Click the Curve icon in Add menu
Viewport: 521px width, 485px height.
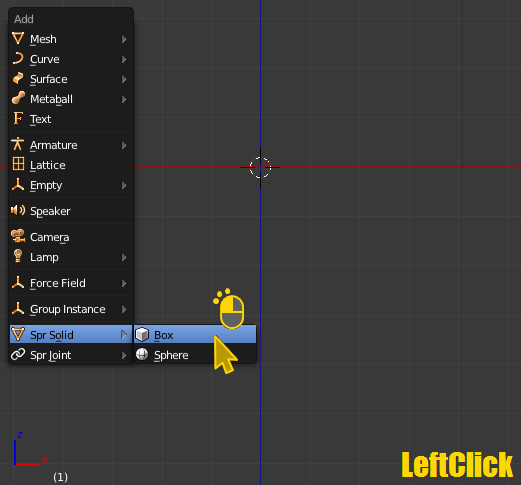pos(18,59)
